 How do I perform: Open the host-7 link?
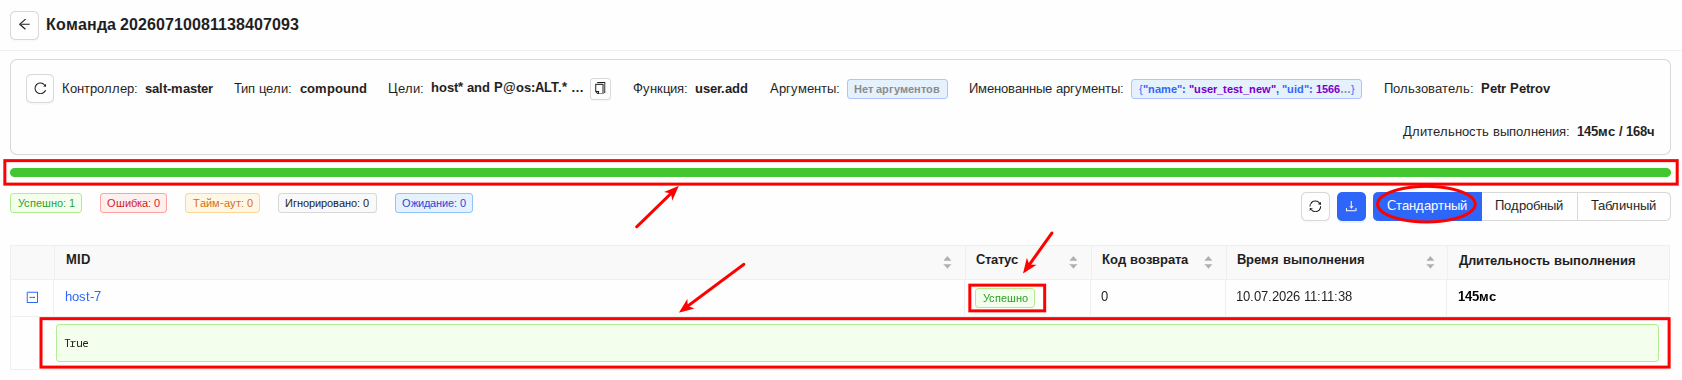(83, 297)
